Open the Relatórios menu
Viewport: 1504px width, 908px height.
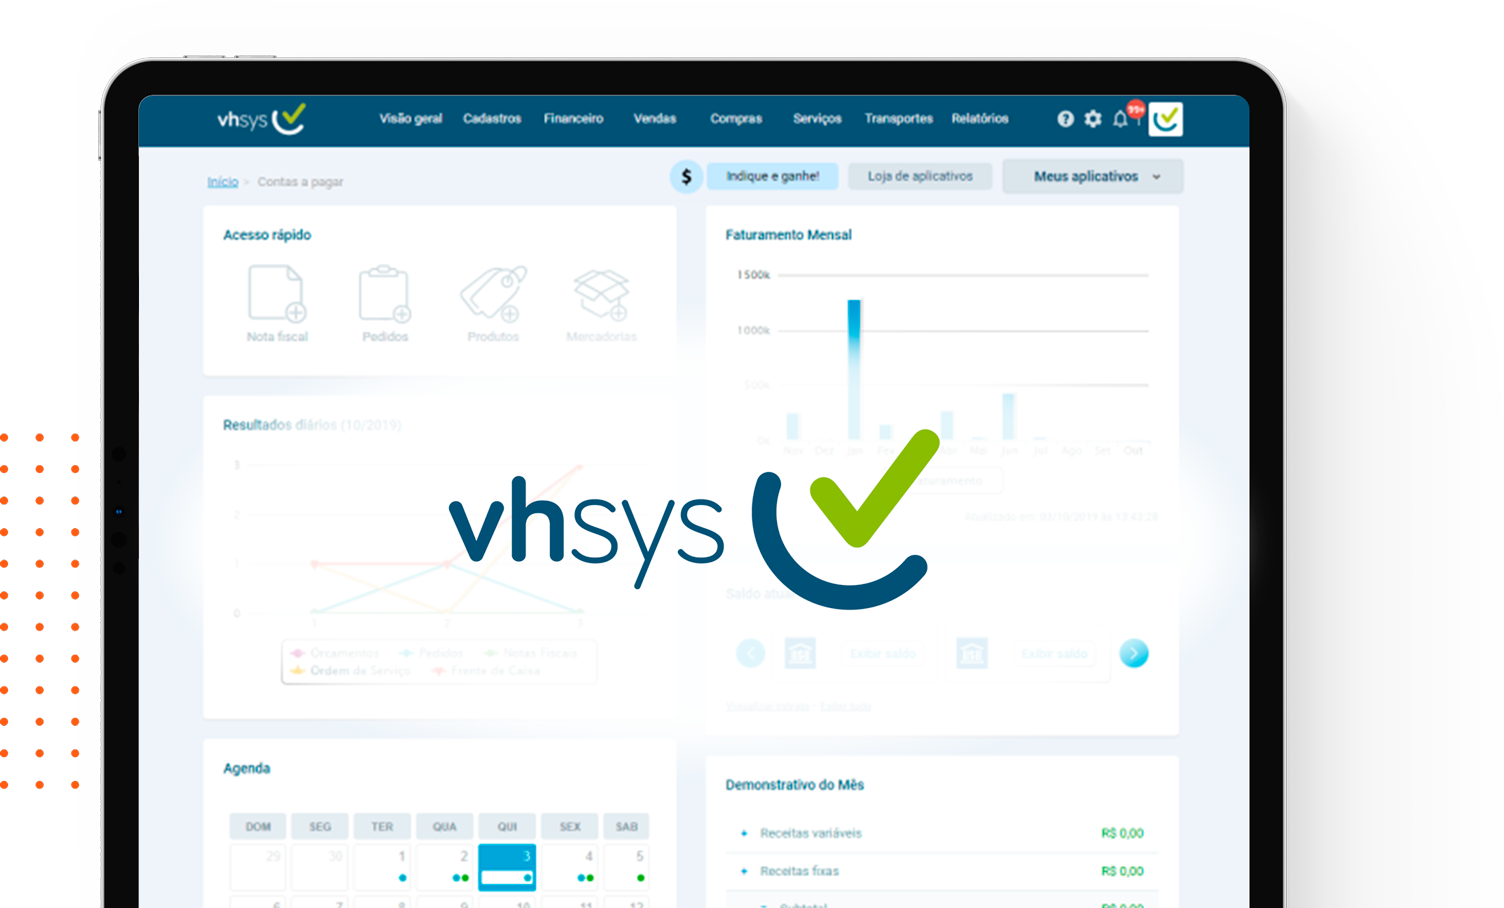[x=980, y=119]
